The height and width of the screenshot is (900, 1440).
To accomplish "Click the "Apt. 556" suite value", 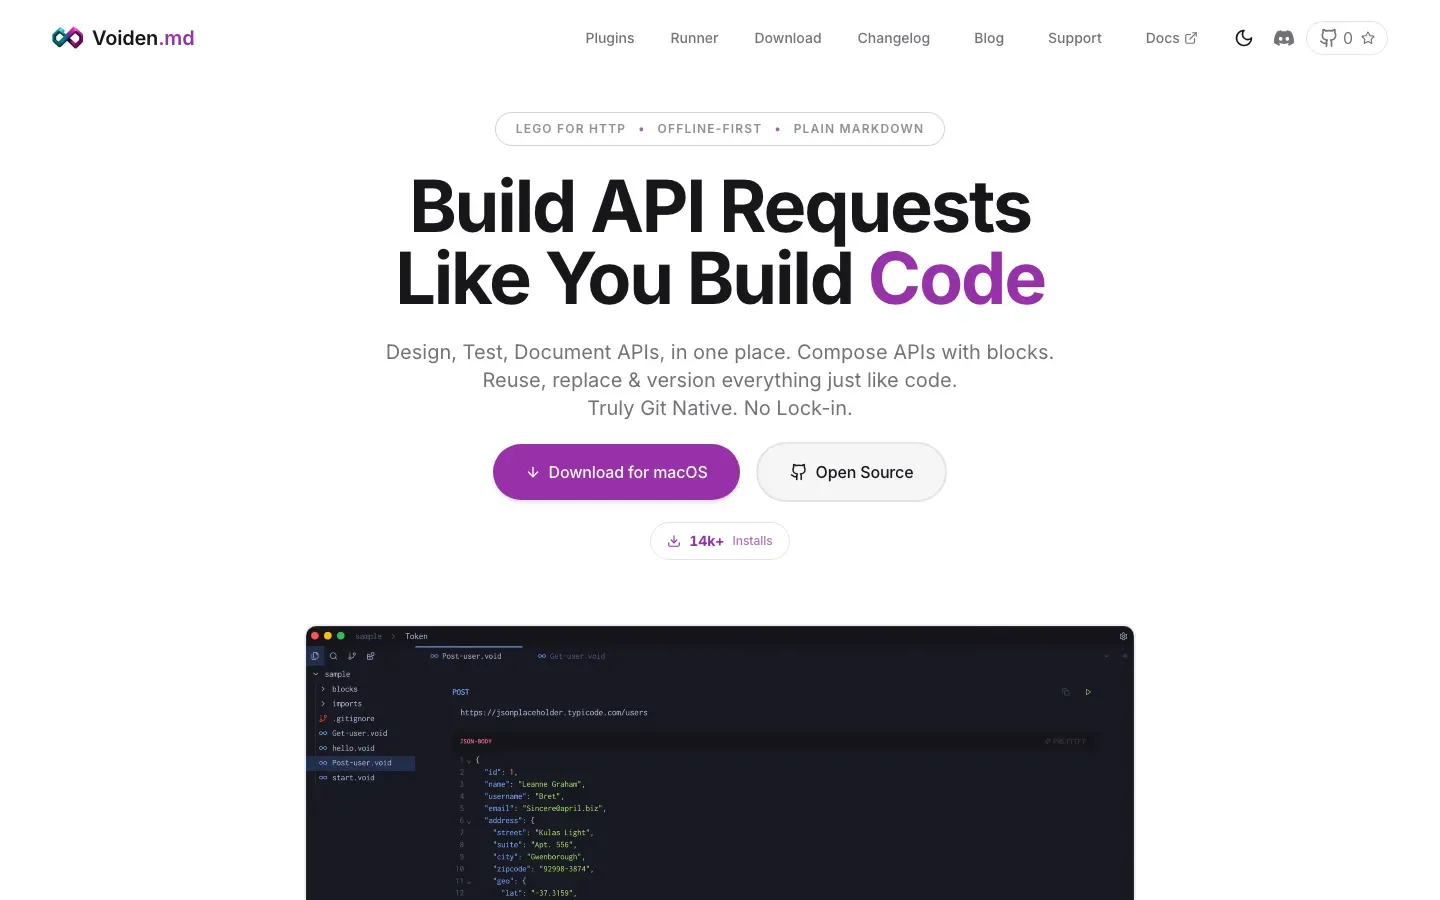I will [553, 845].
